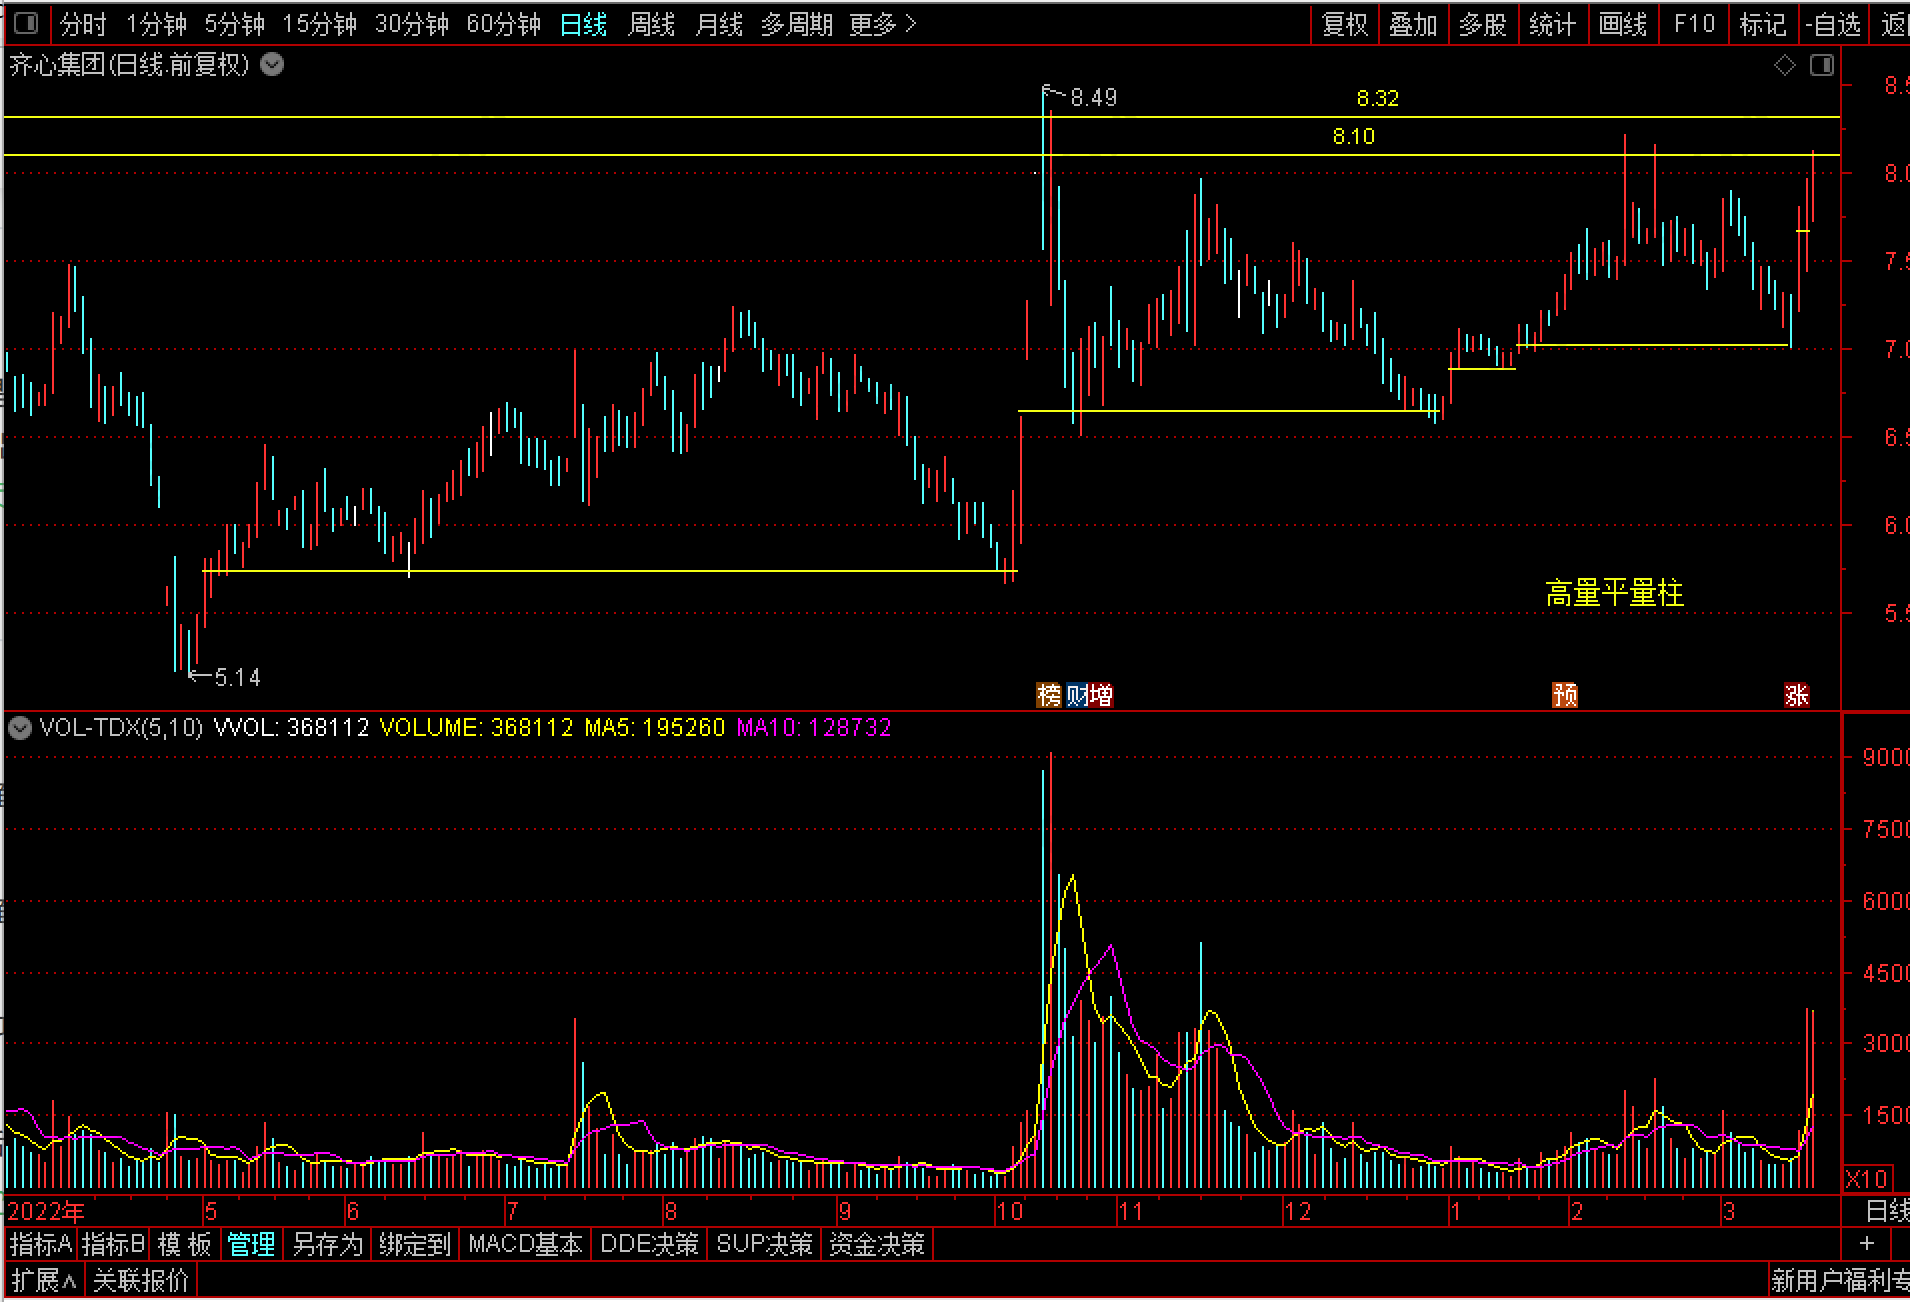Click the 涨 event marker
This screenshot has height=1302, width=1910.
coord(1797,695)
